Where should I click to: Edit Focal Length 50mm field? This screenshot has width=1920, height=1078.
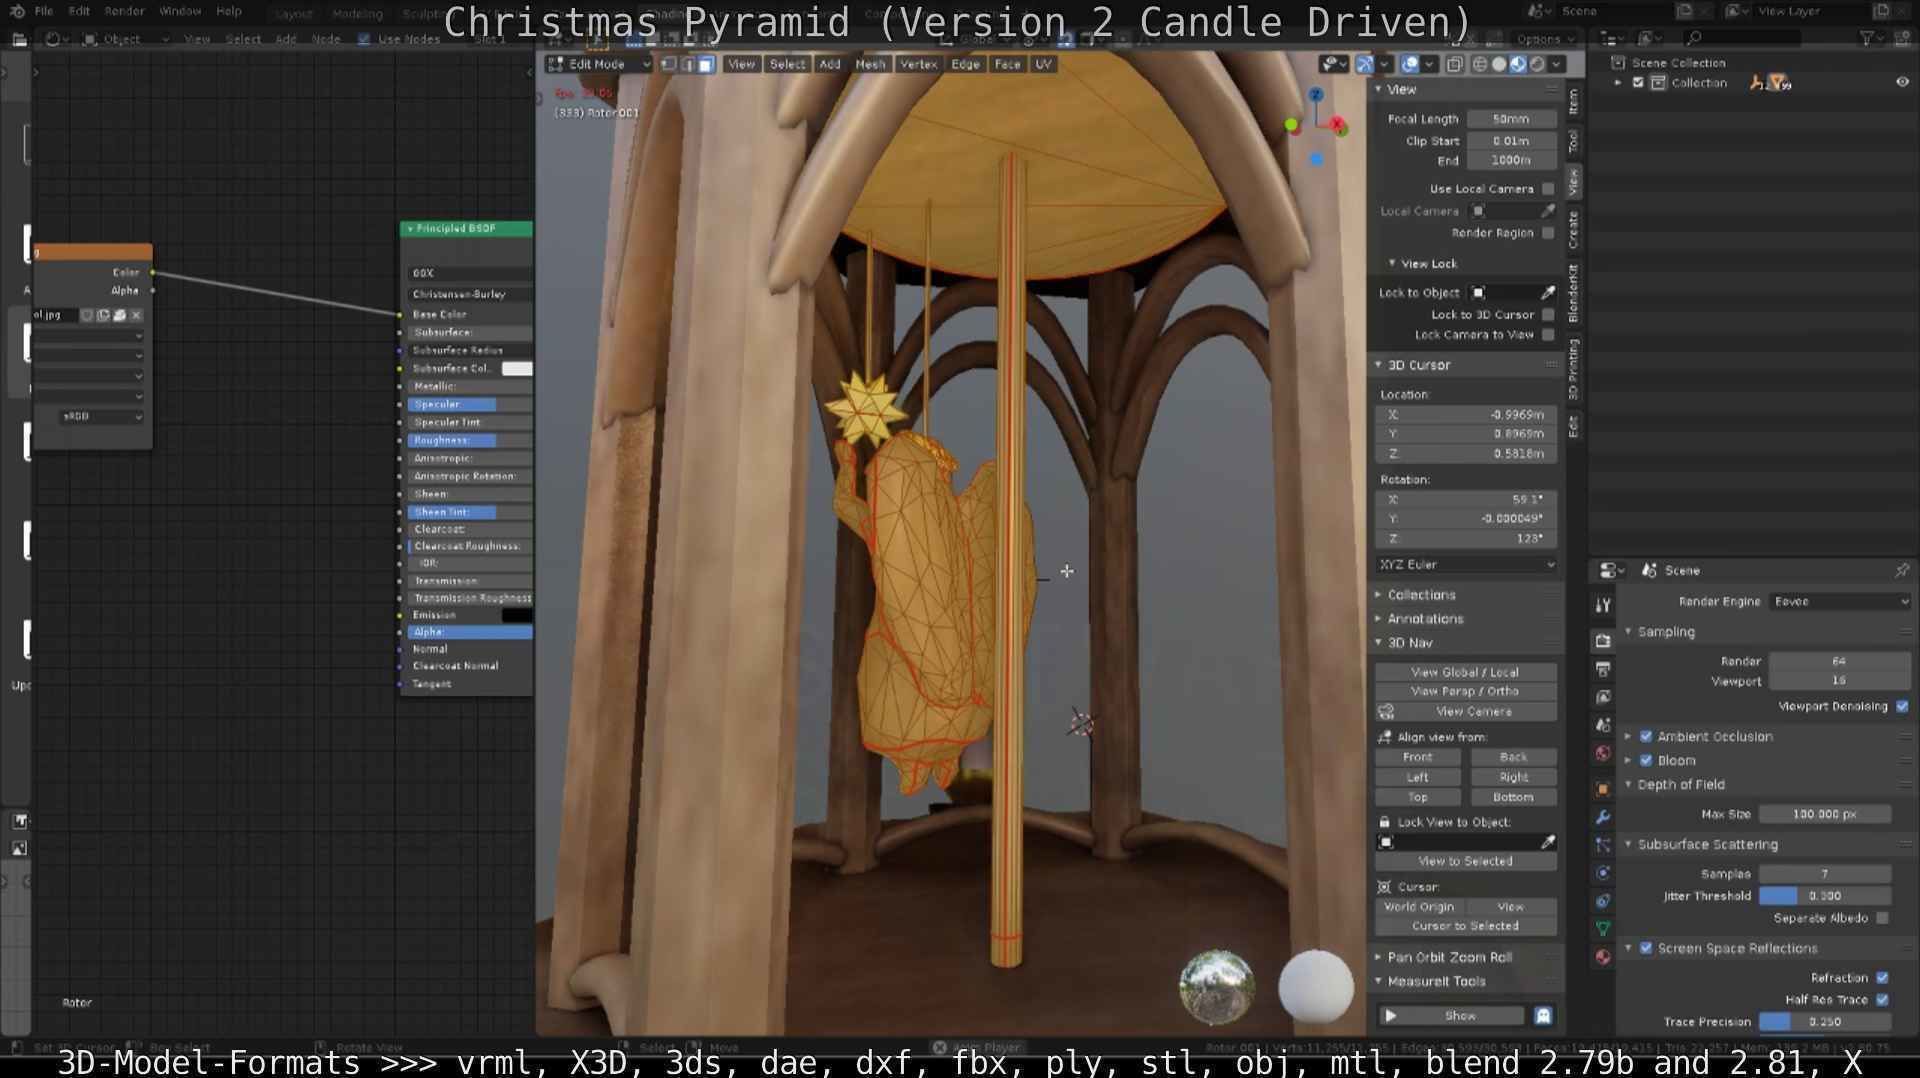[x=1511, y=119]
